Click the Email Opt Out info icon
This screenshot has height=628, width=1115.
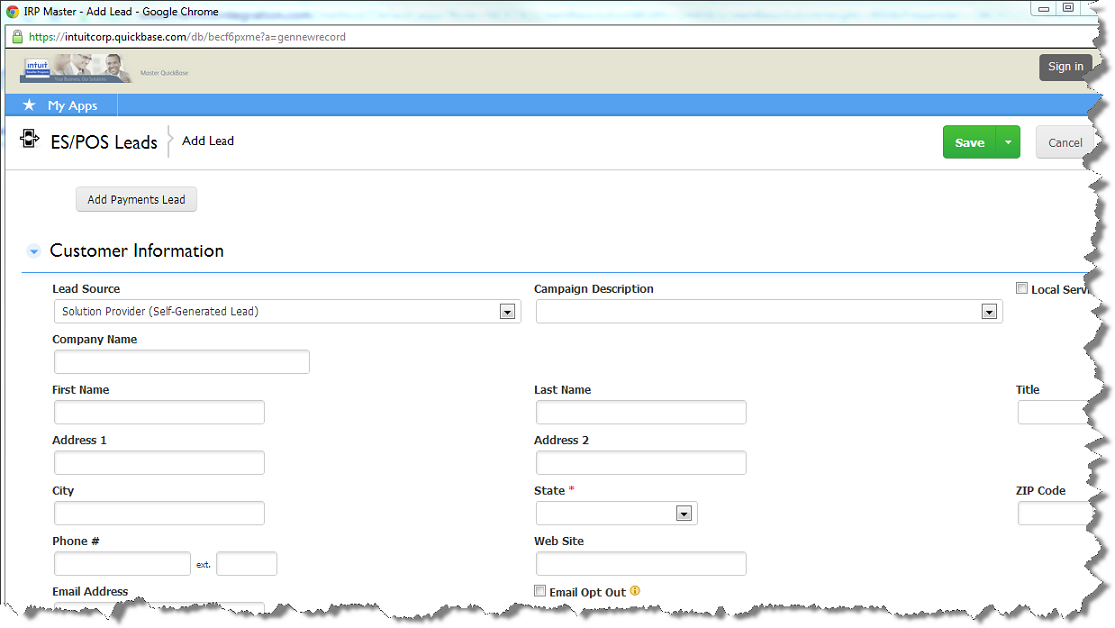click(634, 591)
